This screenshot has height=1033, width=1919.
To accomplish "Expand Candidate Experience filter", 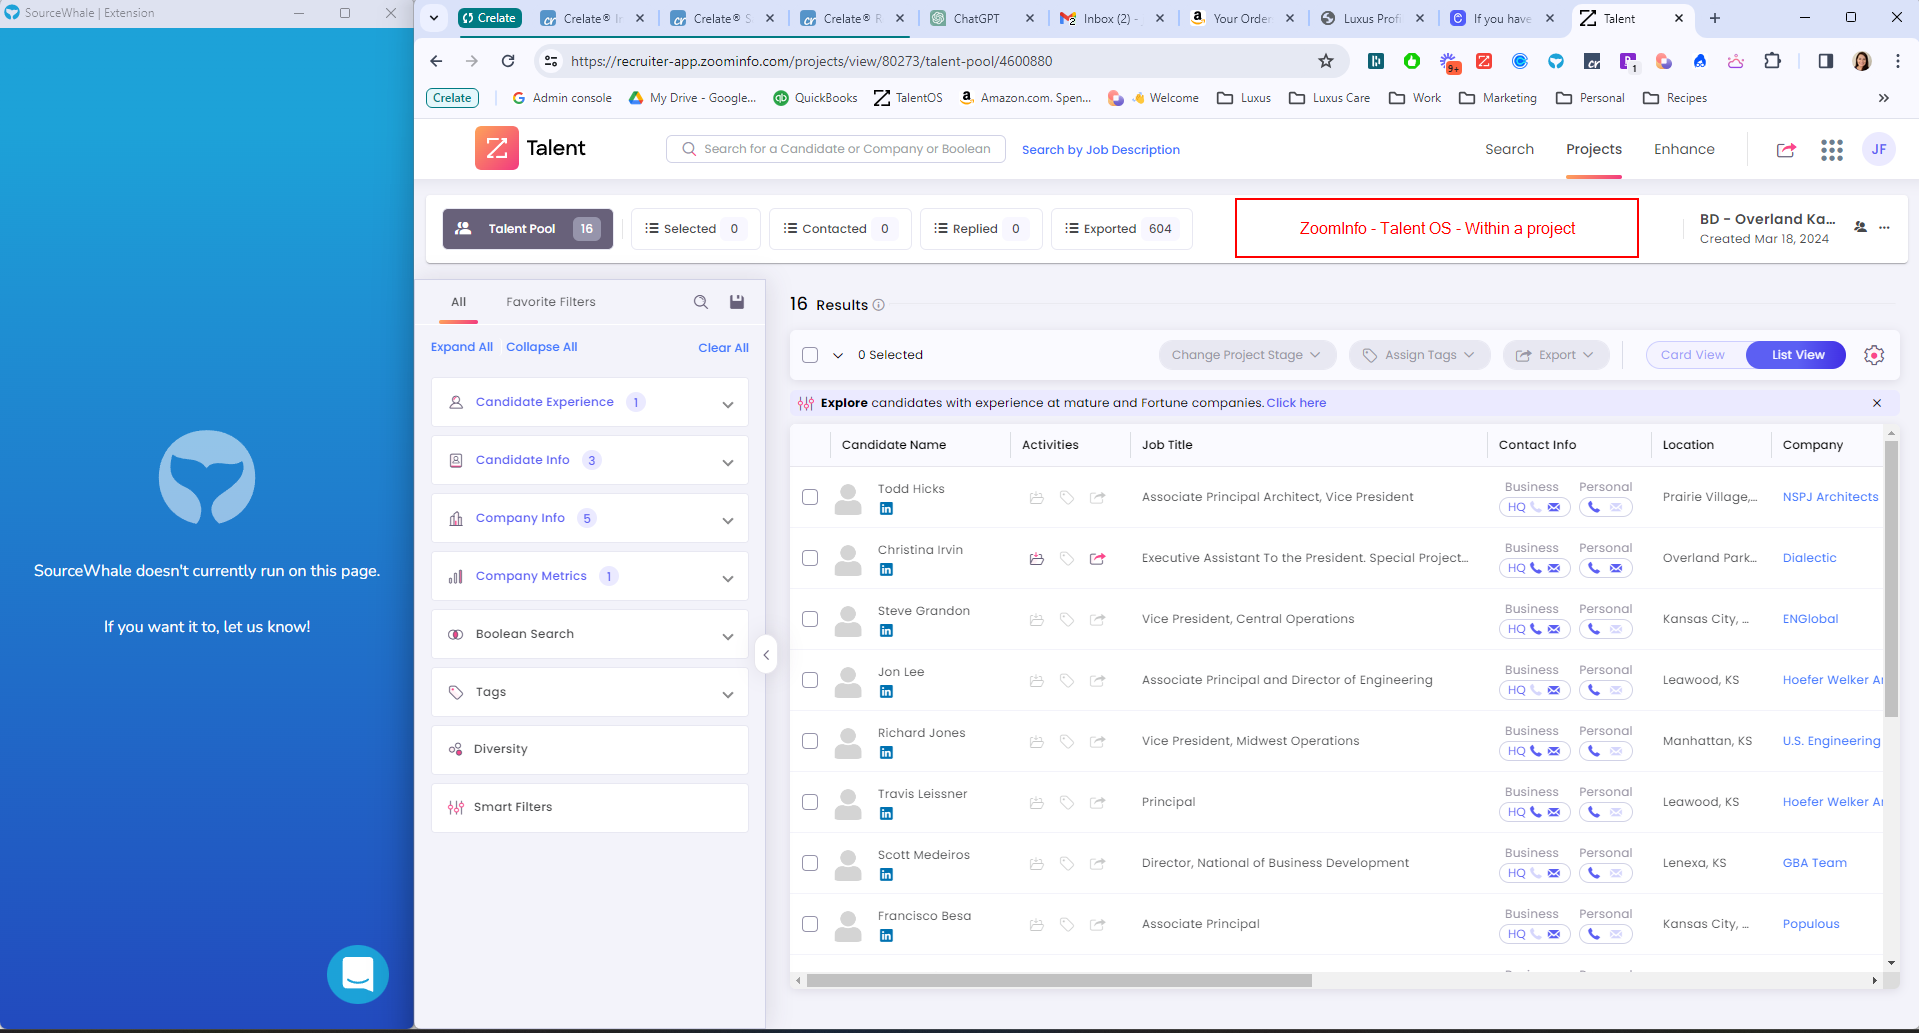I will 590,402.
